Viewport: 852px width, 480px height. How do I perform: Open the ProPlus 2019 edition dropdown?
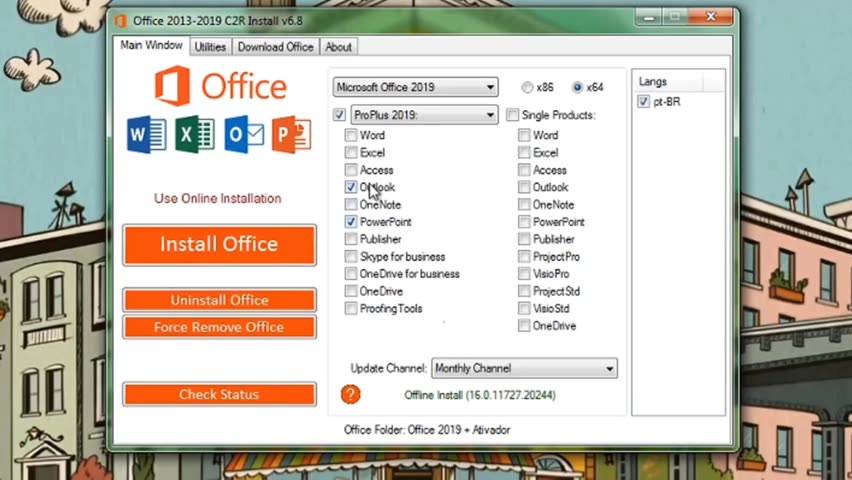coord(424,115)
